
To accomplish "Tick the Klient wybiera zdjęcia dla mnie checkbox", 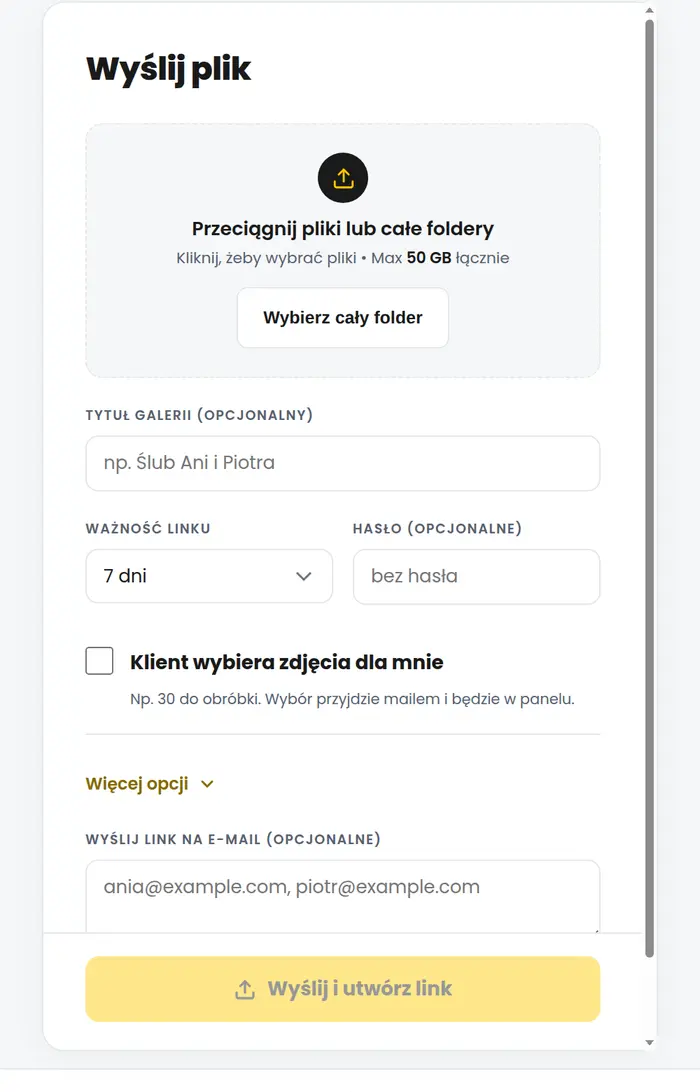I will pyautogui.click(x=100, y=661).
